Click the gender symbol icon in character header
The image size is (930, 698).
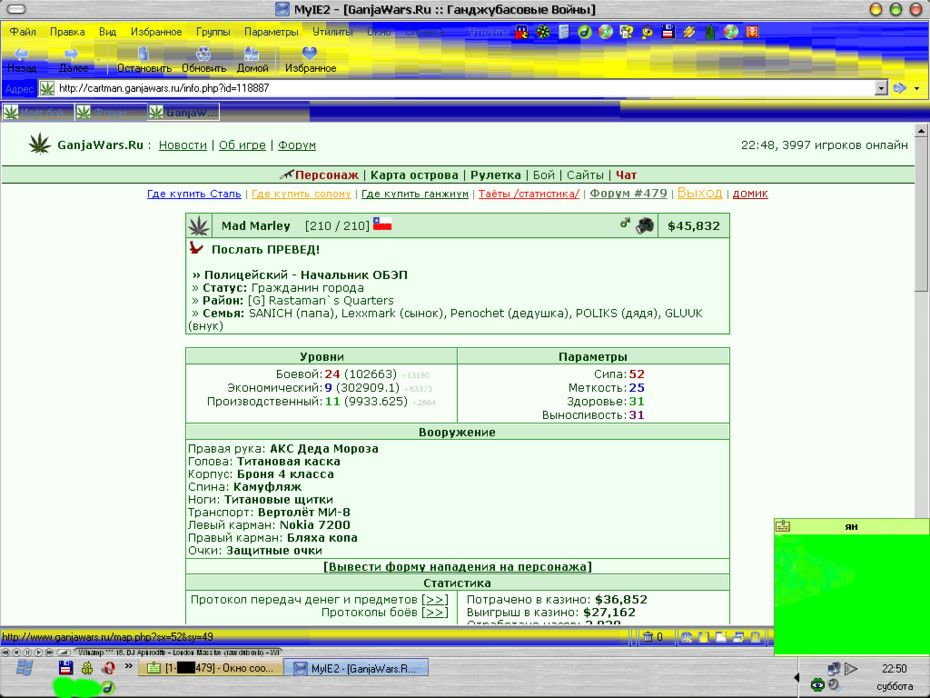point(625,223)
